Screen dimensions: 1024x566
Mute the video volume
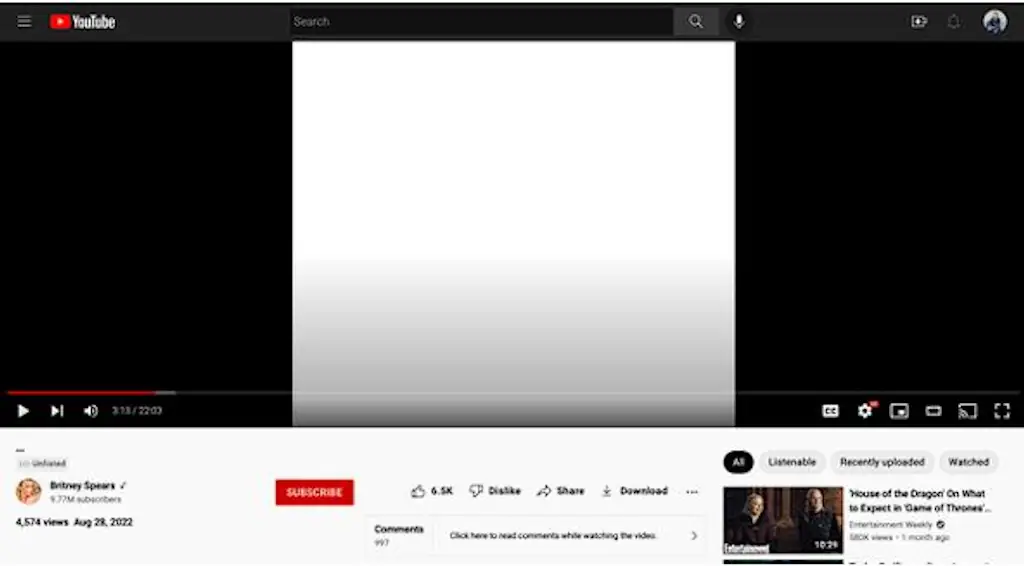90,411
